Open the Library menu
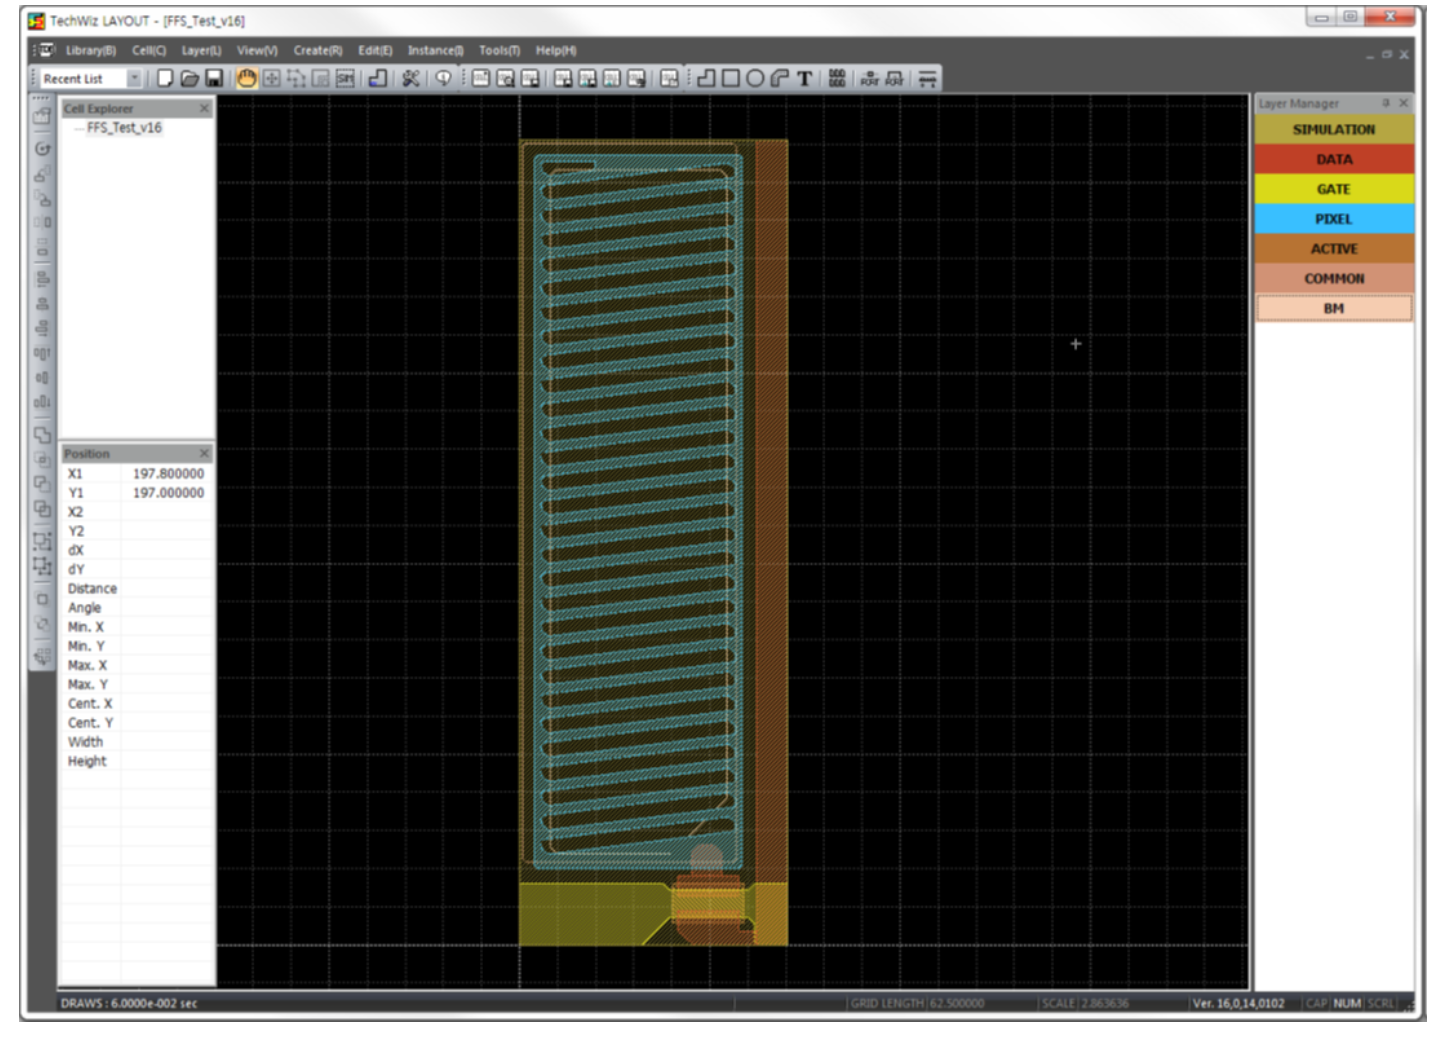The width and height of the screenshot is (1453, 1037). coord(91,50)
